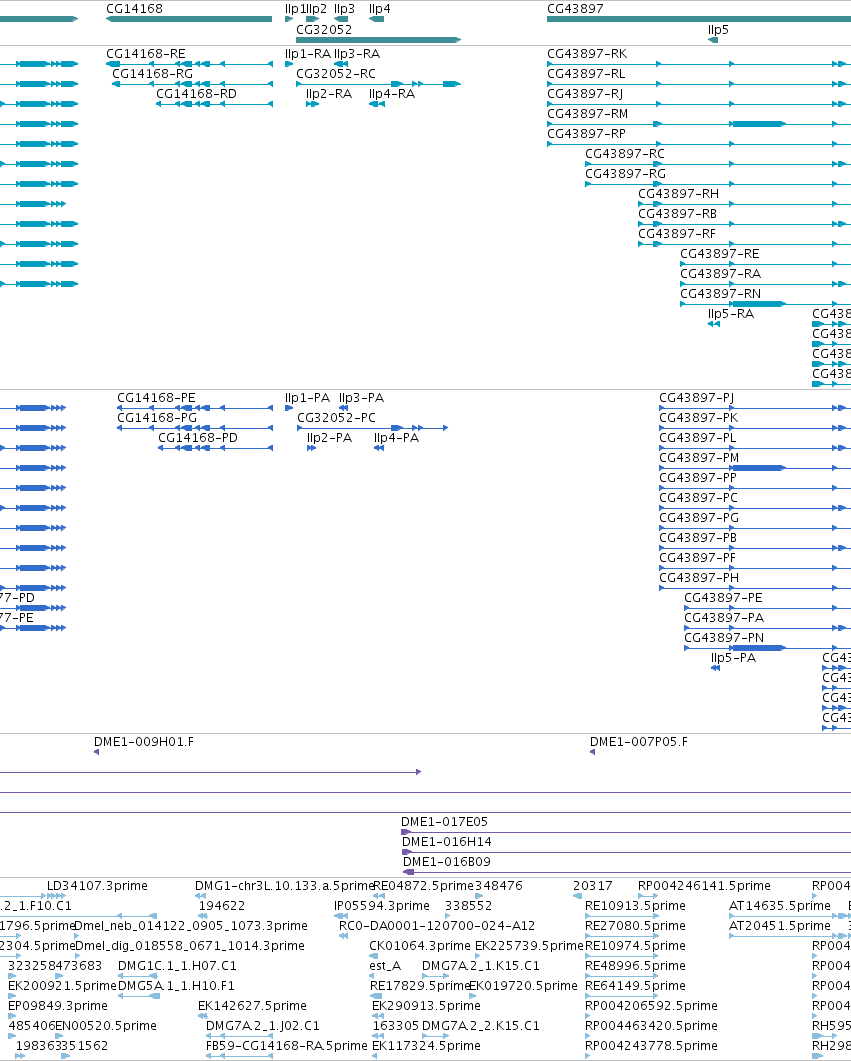Screen dimensions: 851x1061
Task: Select transcript CG43897-RM
Action: (x=587, y=114)
